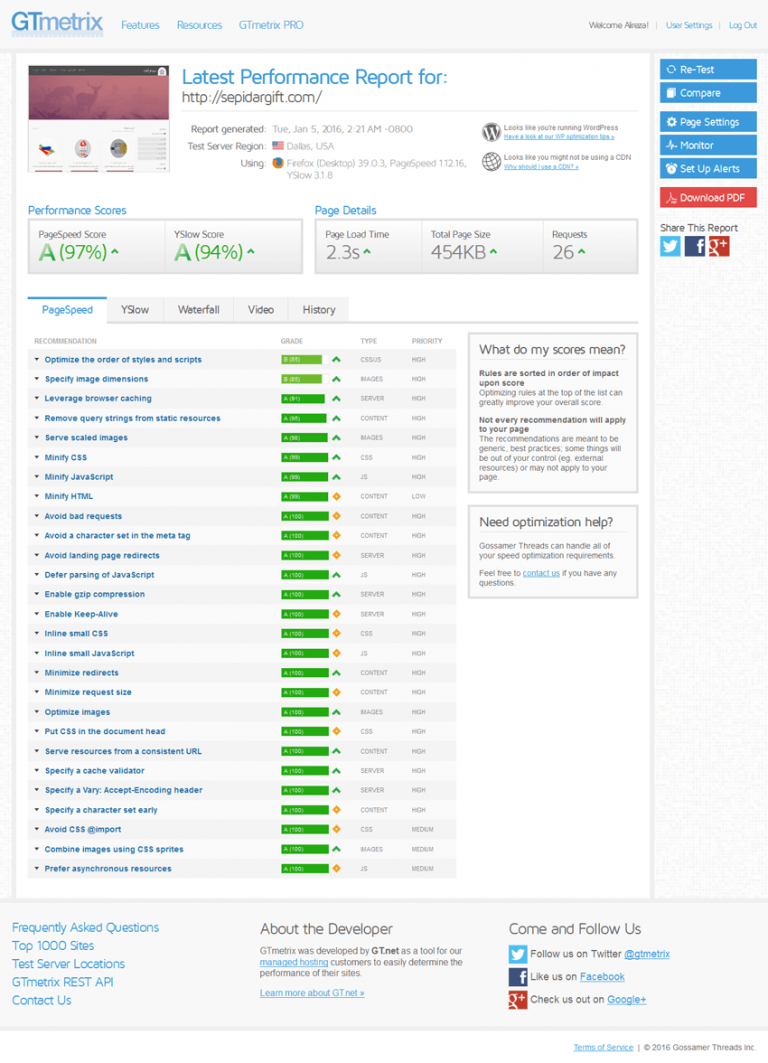Open Features in top navigation
The height and width of the screenshot is (1063, 768).
(140, 25)
